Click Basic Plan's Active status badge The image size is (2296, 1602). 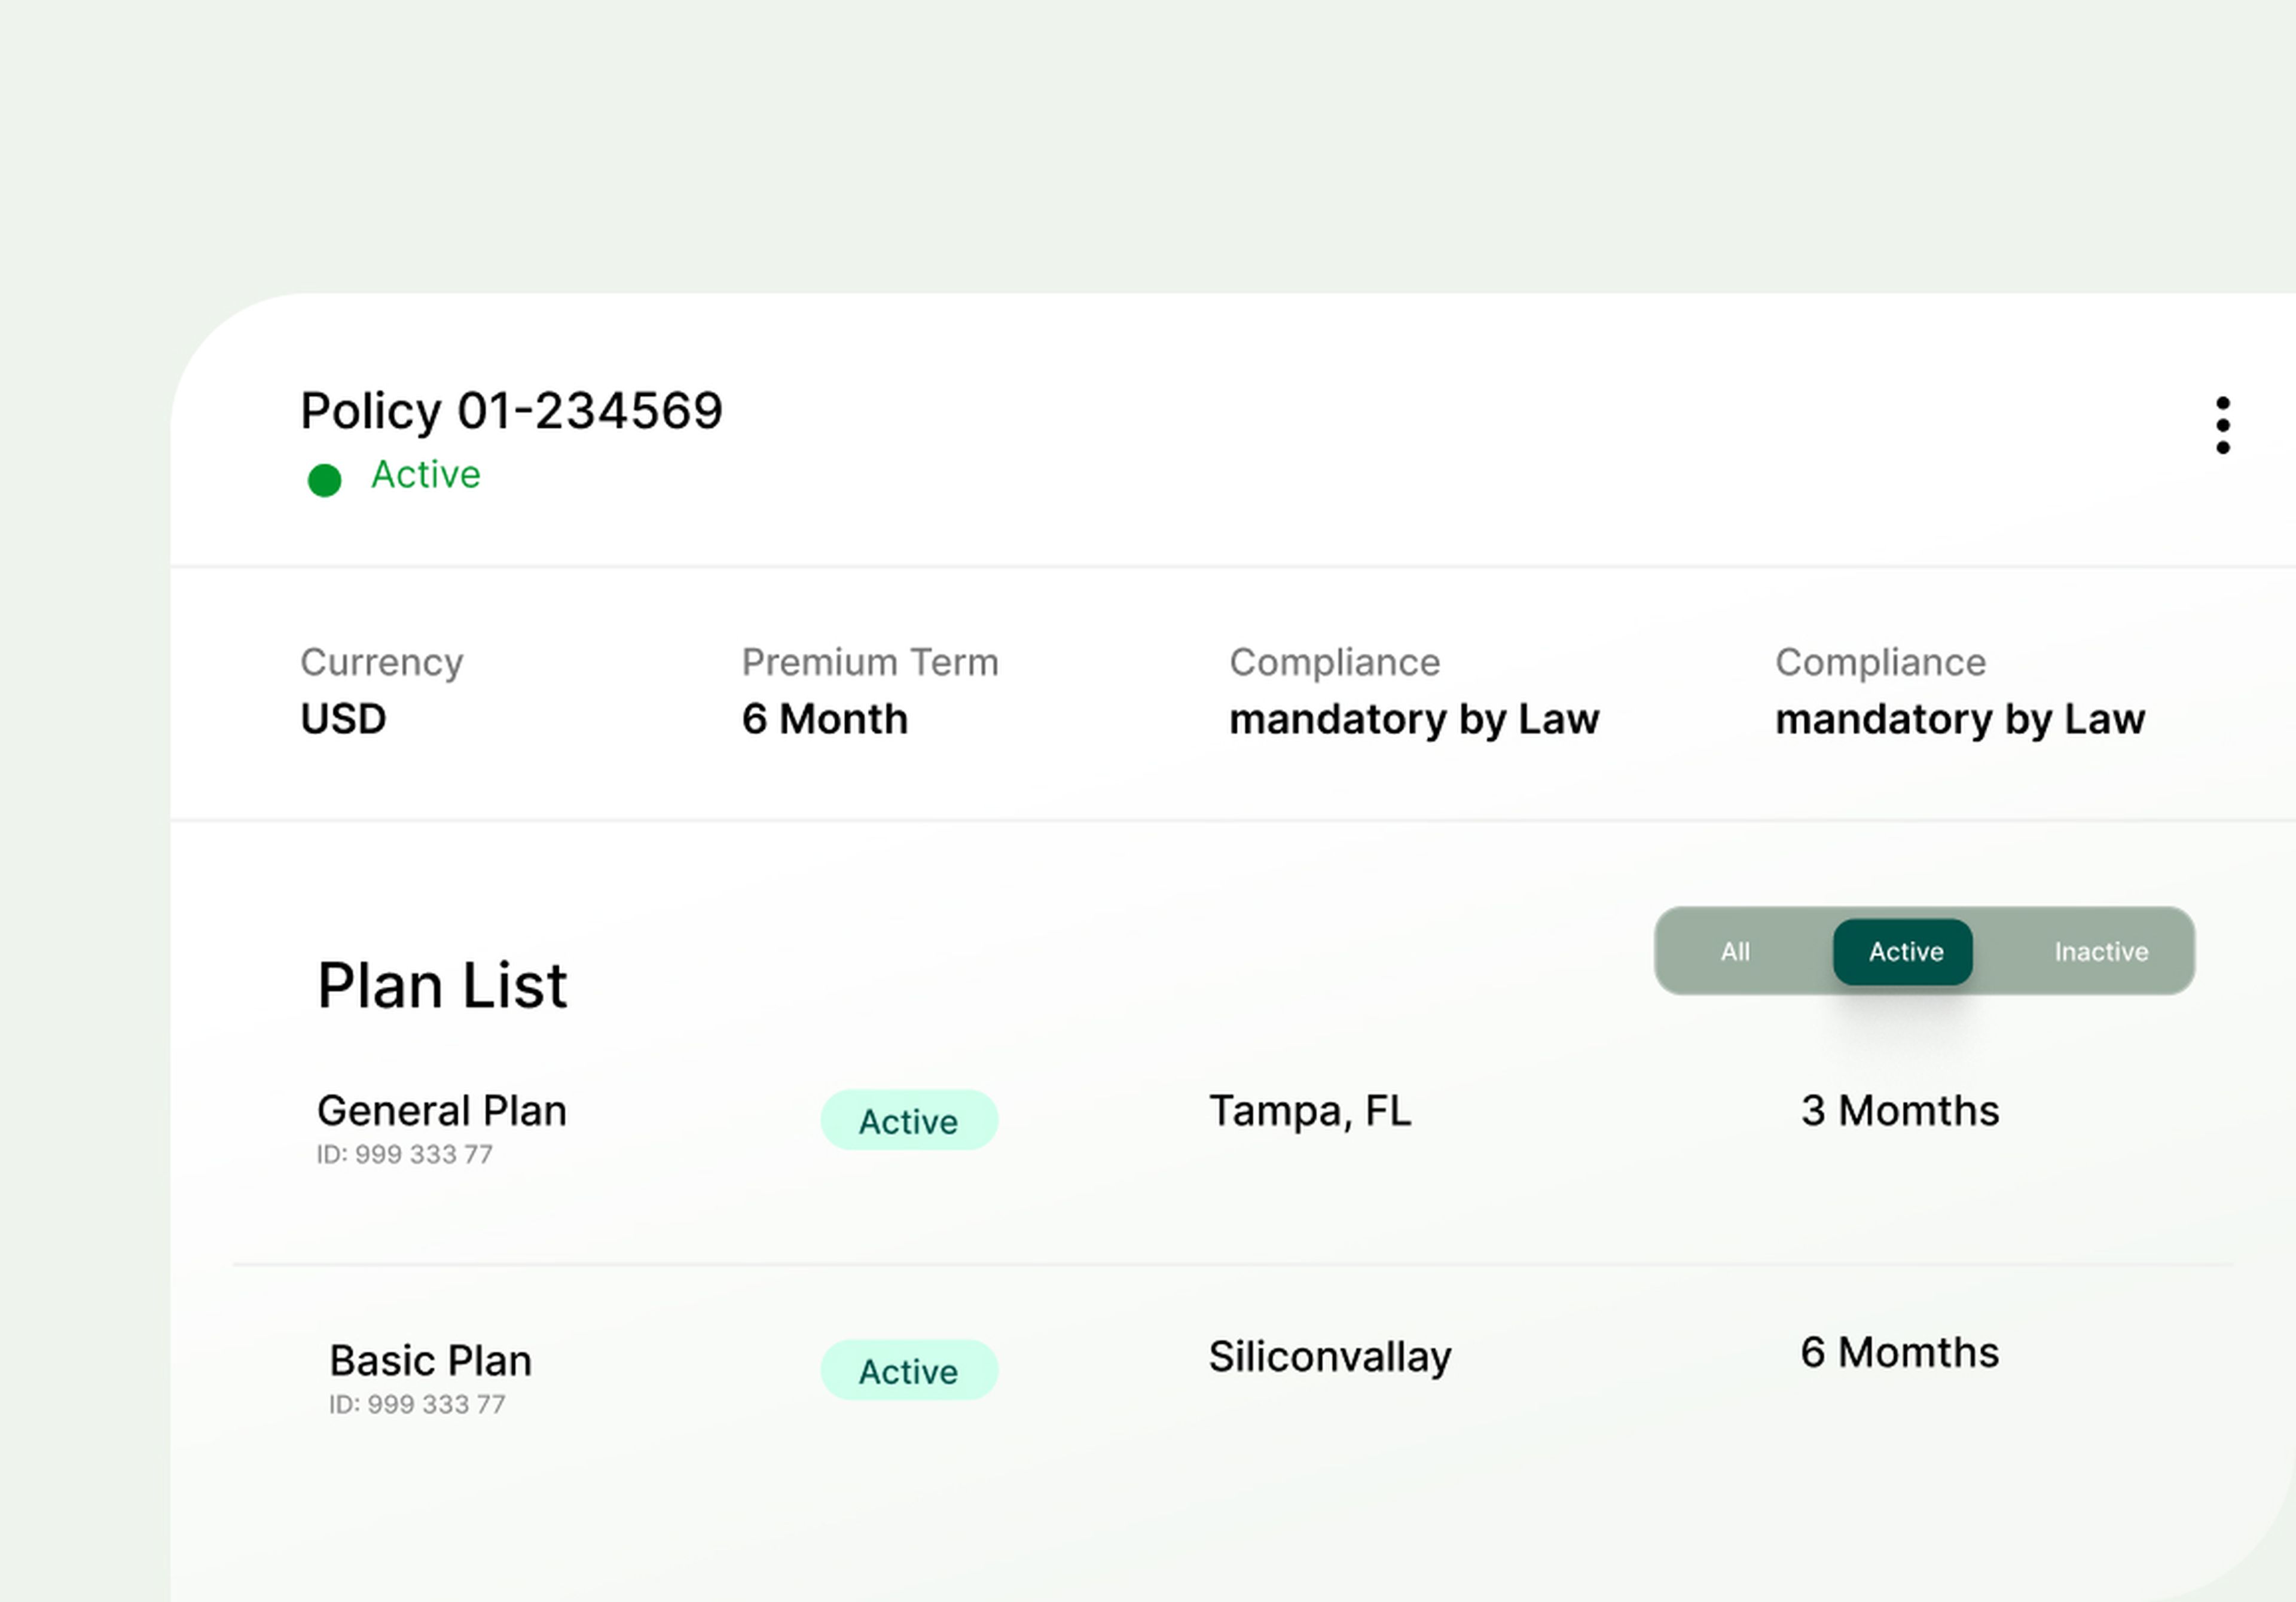[908, 1370]
